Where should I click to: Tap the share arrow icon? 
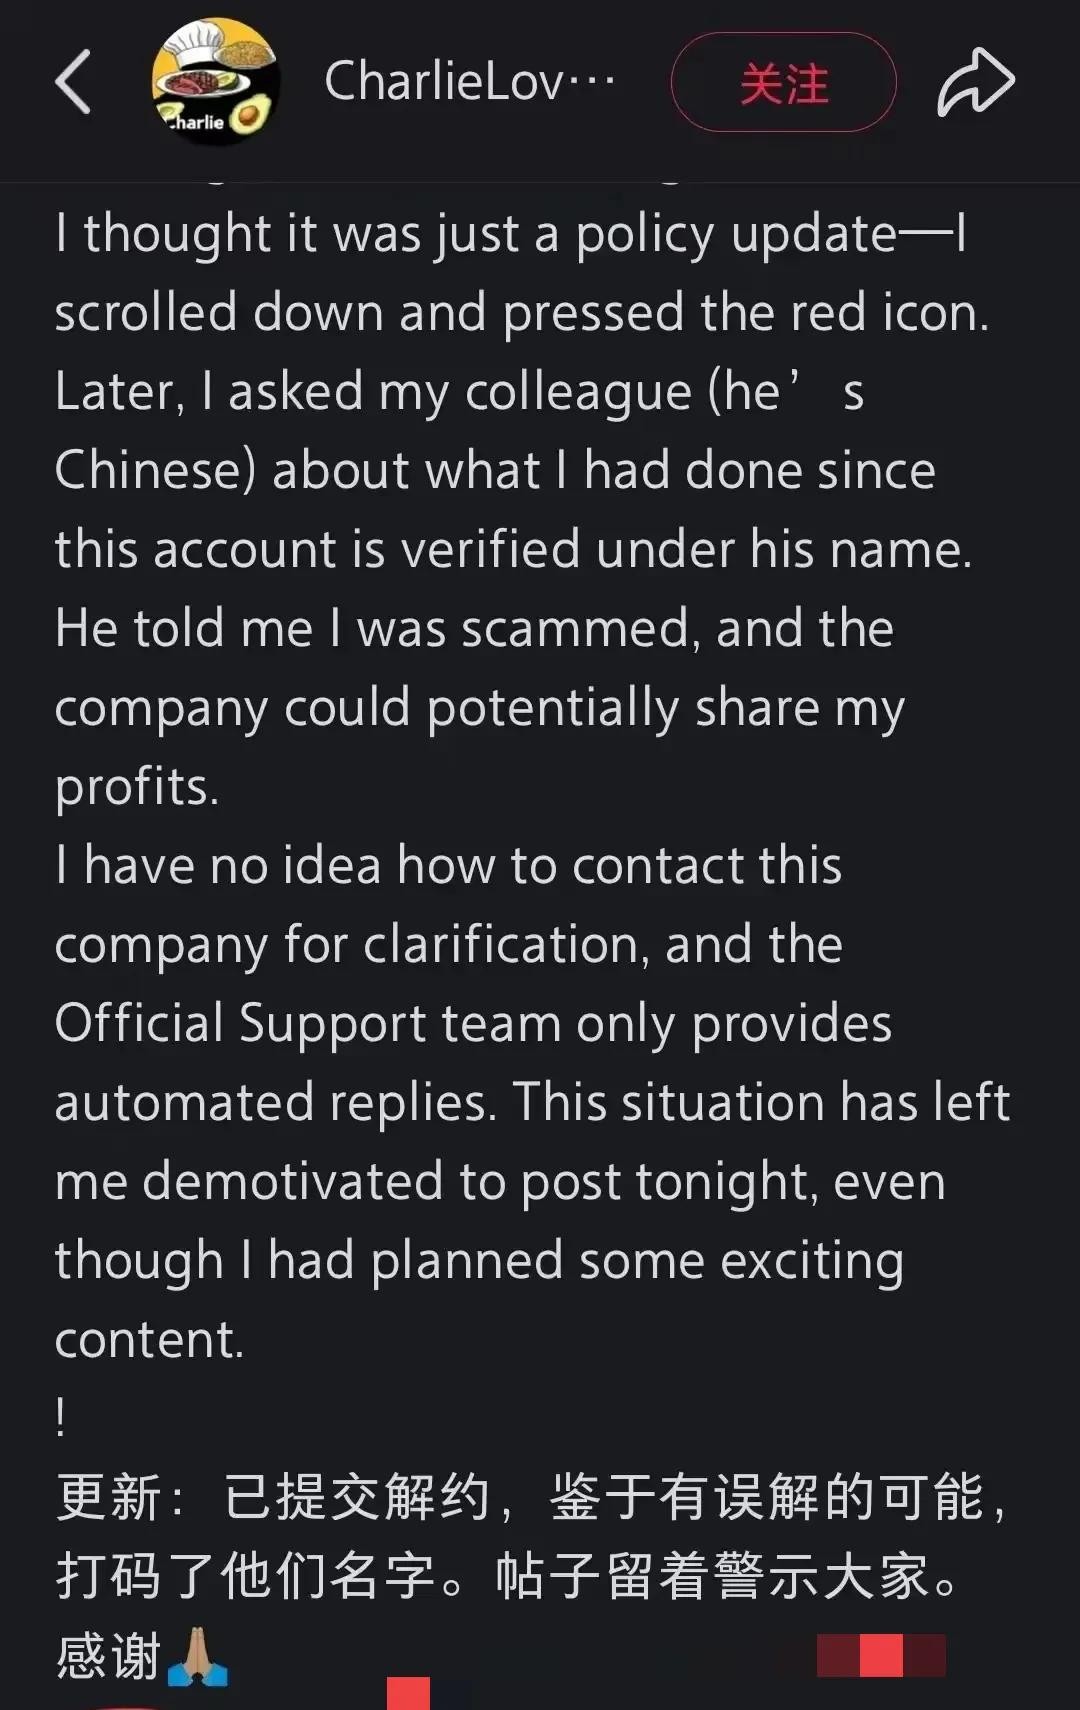coord(975,82)
